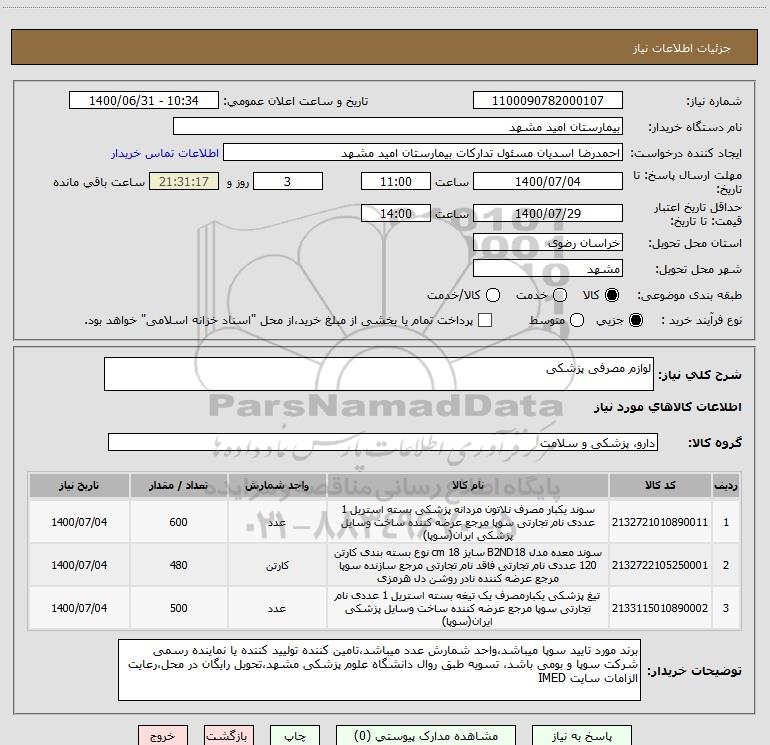
Task: Click the کد کالا column header
Action: tap(660, 486)
